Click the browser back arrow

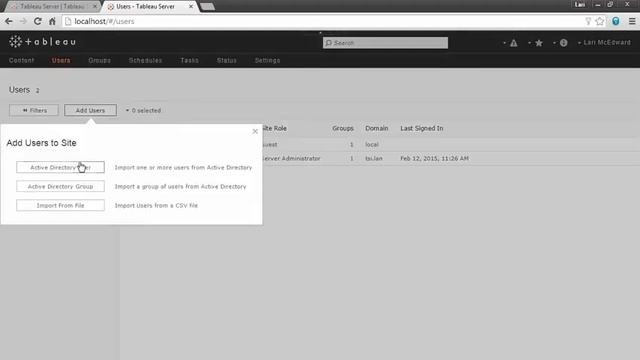(x=9, y=21)
